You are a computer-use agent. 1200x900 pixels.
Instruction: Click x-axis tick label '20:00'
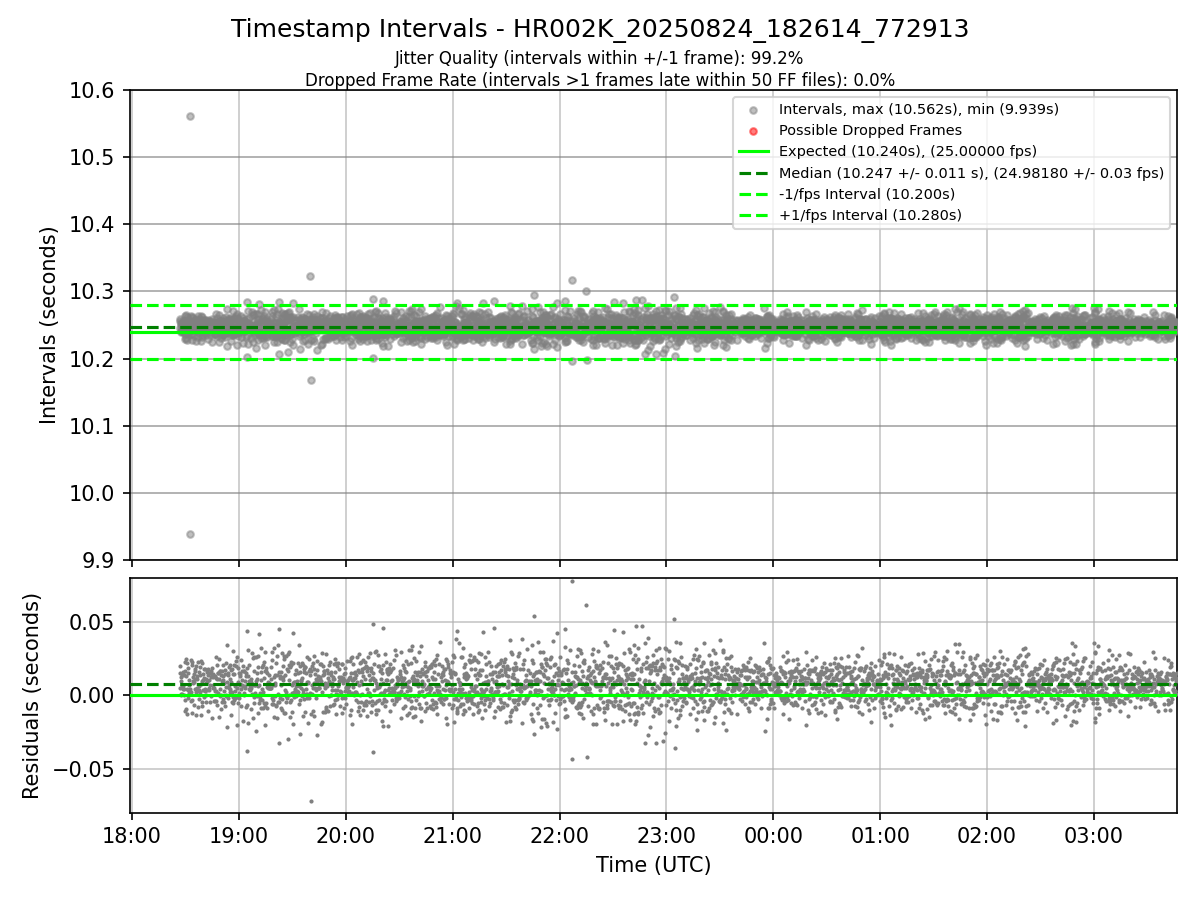click(x=346, y=834)
